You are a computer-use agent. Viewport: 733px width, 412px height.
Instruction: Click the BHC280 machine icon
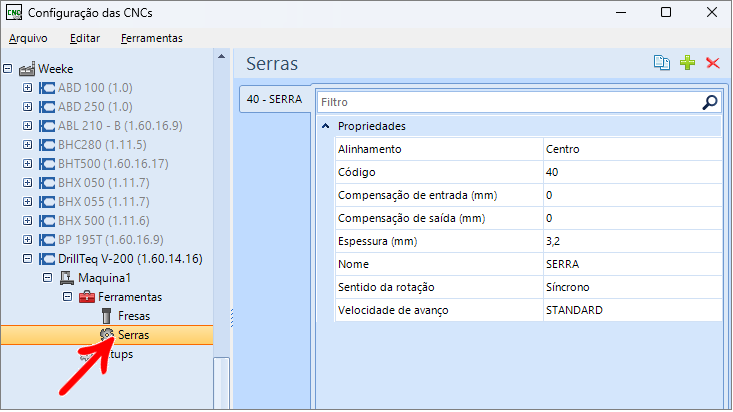click(47, 145)
